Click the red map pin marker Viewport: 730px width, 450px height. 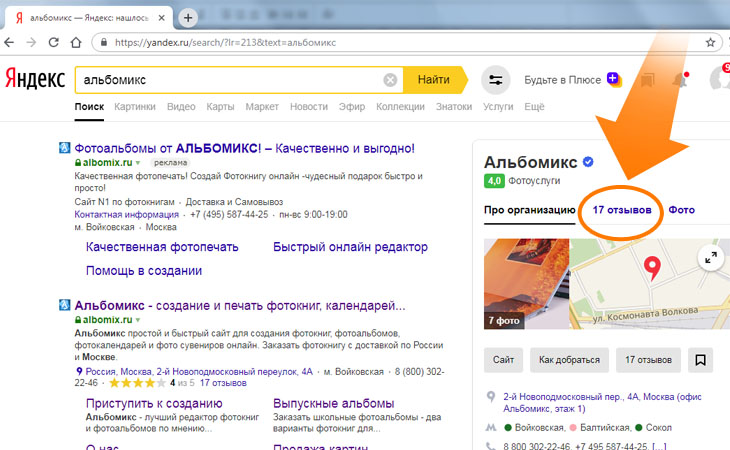(652, 269)
